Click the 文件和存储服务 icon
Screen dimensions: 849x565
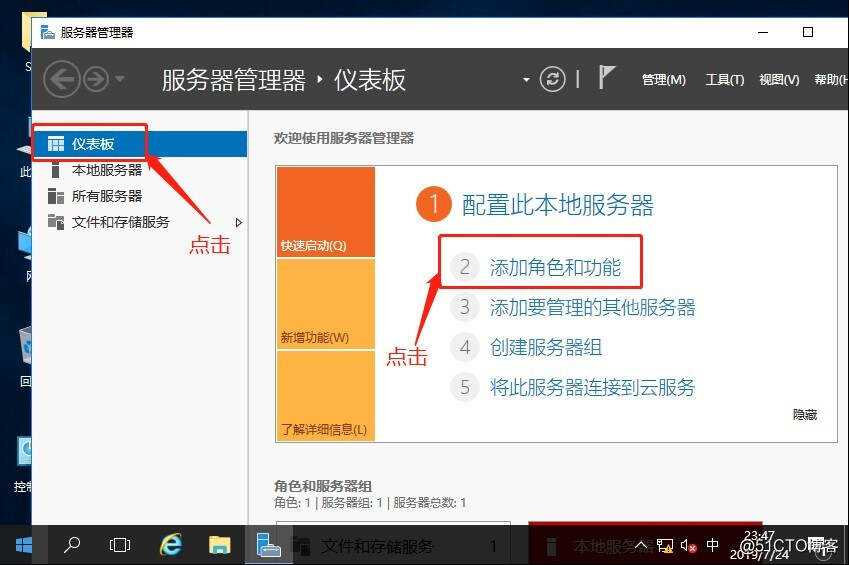point(56,222)
